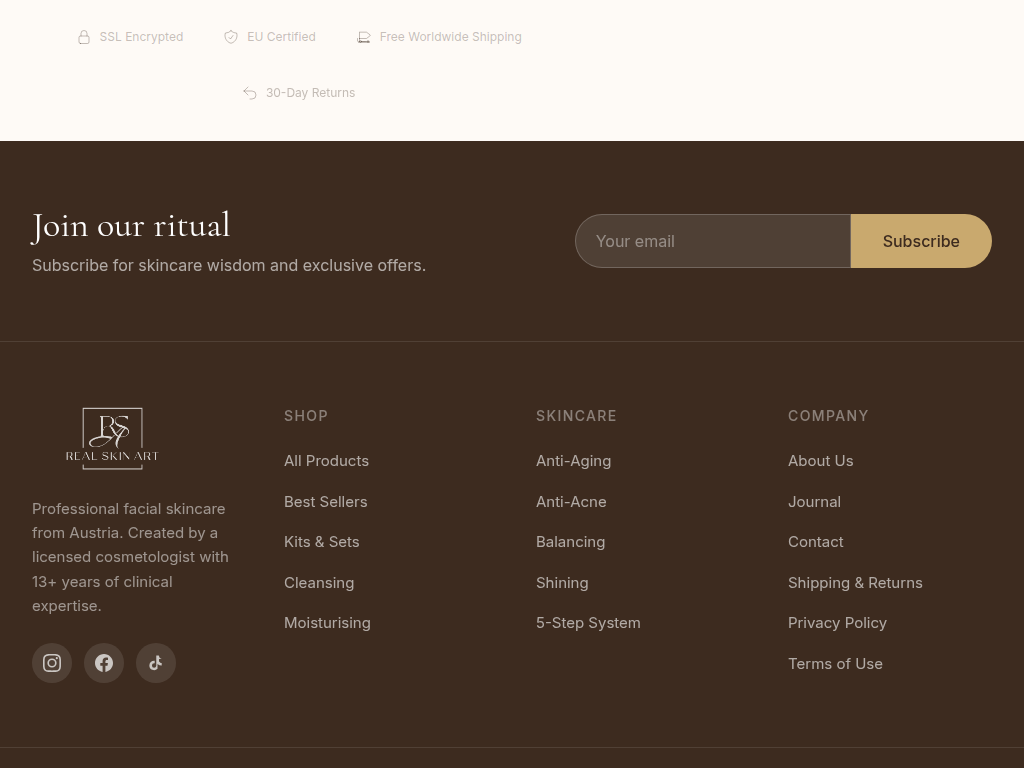Screen dimensions: 1024x768
Task: View the 5-Step System page
Action: tap(588, 623)
